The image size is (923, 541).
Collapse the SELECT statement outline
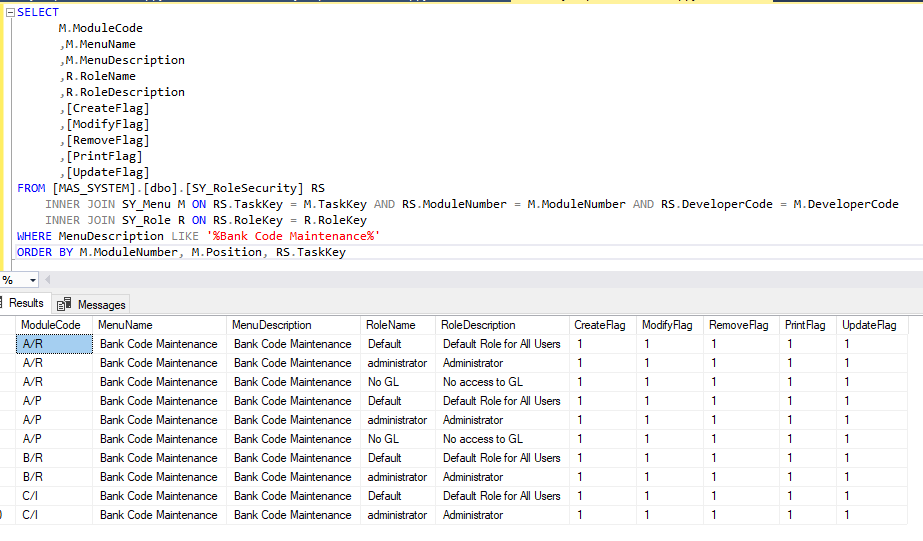(x=10, y=12)
